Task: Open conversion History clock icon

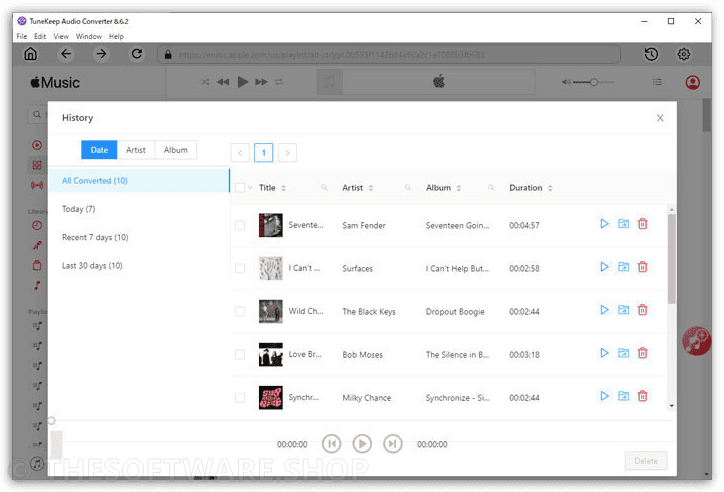Action: coord(651,54)
